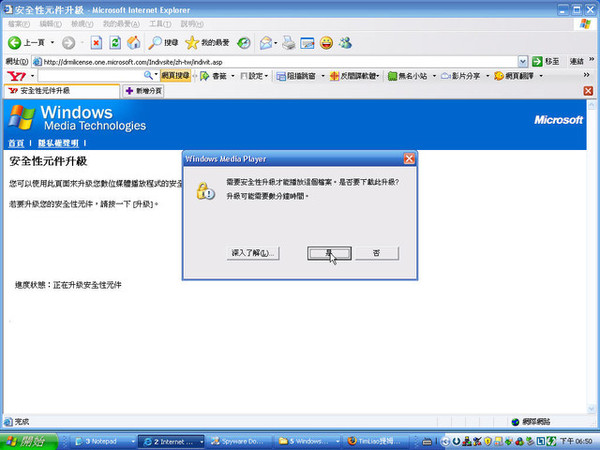This screenshot has height=450, width=600.
Task: Open the 說明 Help menu
Action: [192, 24]
